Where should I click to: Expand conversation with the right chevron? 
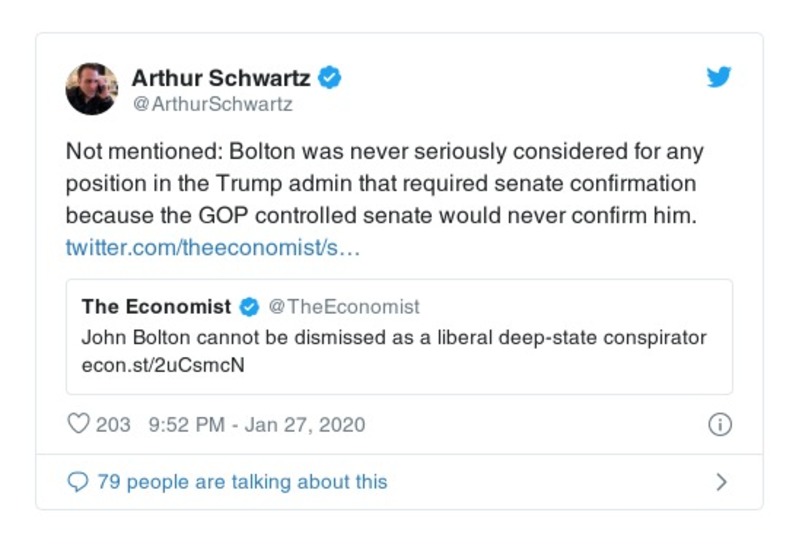(x=721, y=482)
